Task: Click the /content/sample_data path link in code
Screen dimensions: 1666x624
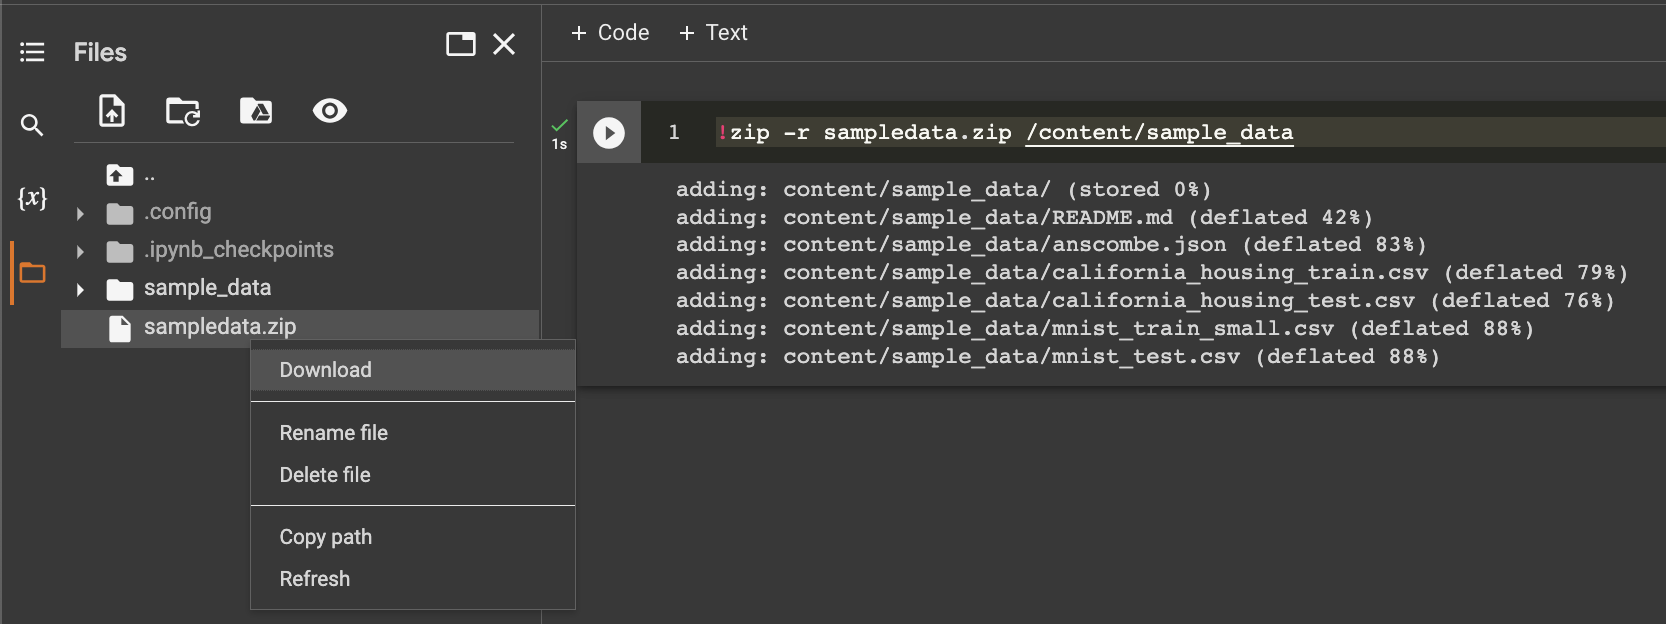Action: click(1159, 132)
